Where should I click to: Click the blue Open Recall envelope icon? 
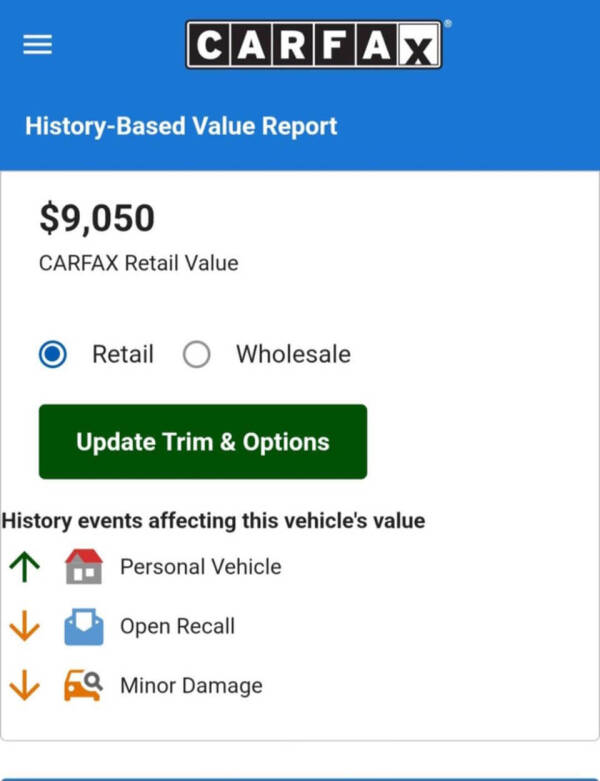[83, 627]
